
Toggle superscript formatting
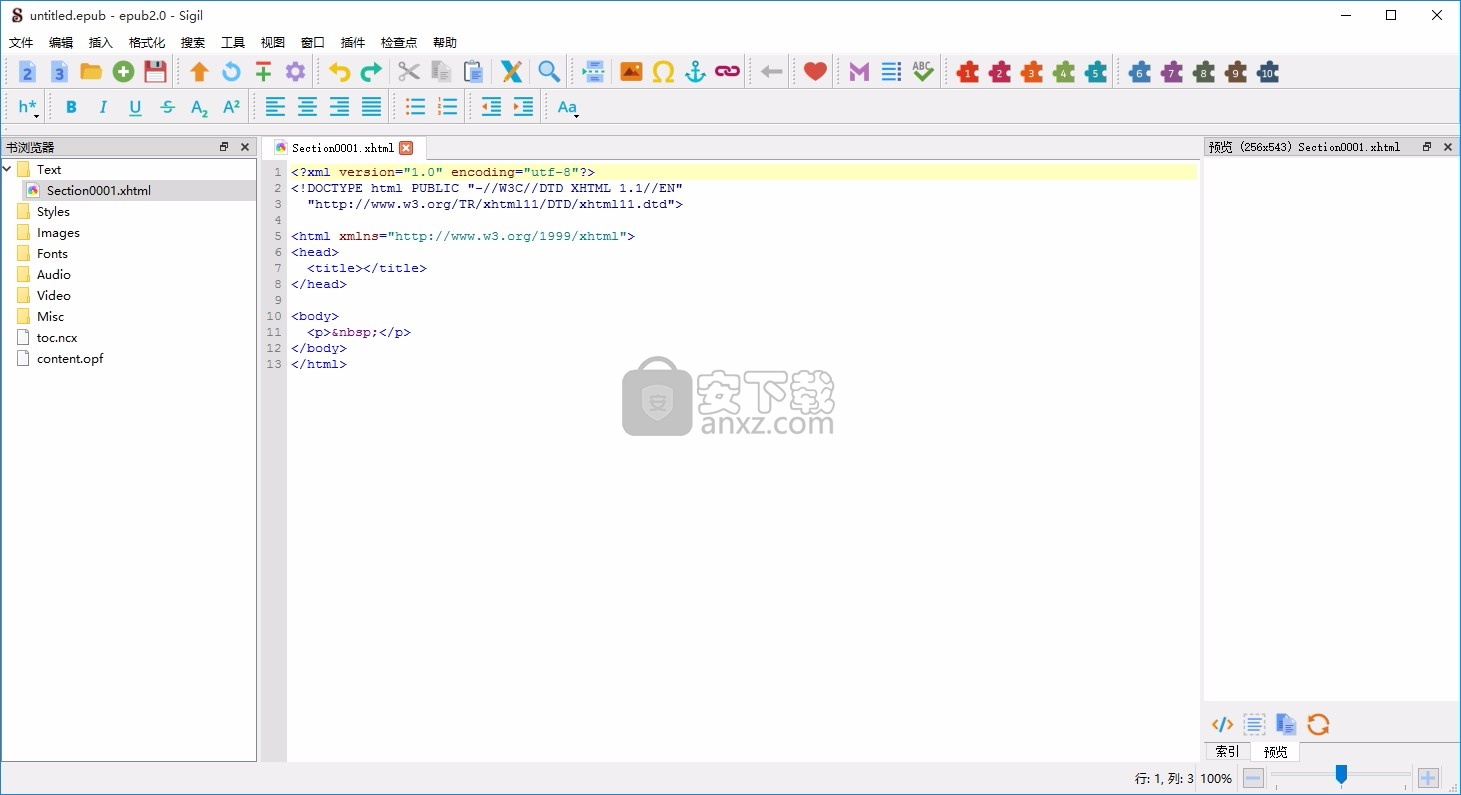click(231, 107)
